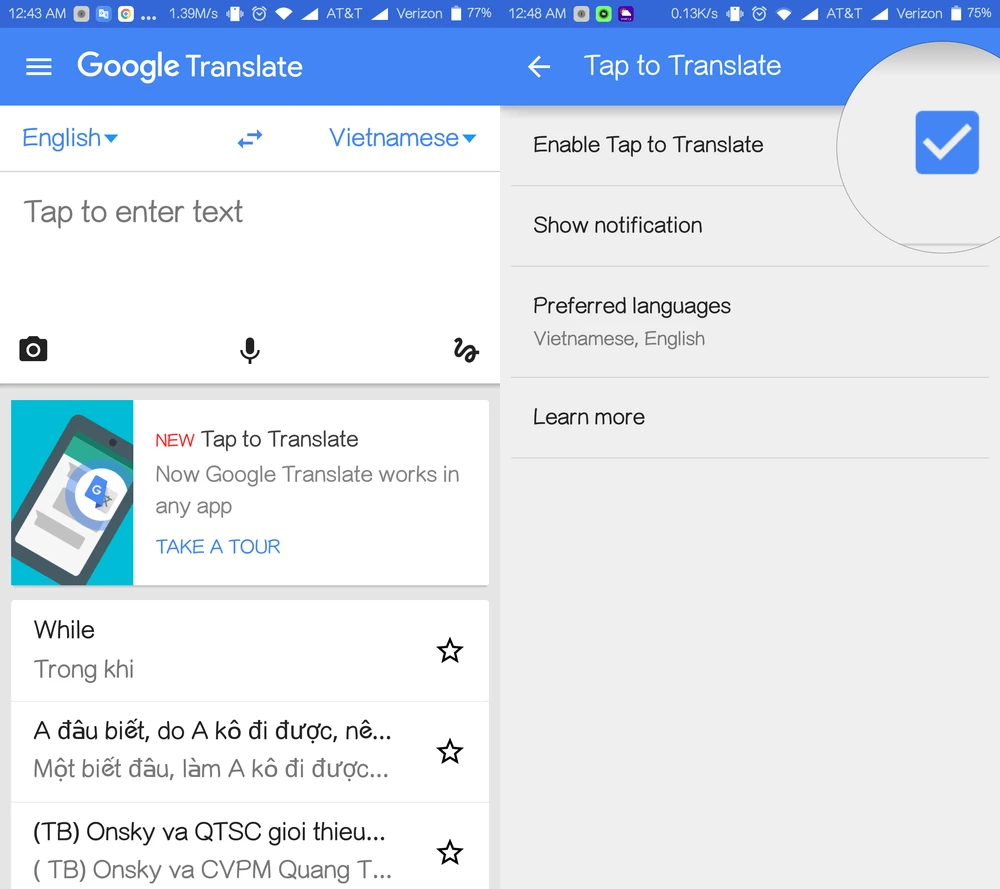Viewport: 1000px width, 889px height.
Task: Tap the Chrome notification icon in status bar
Action: click(x=126, y=14)
